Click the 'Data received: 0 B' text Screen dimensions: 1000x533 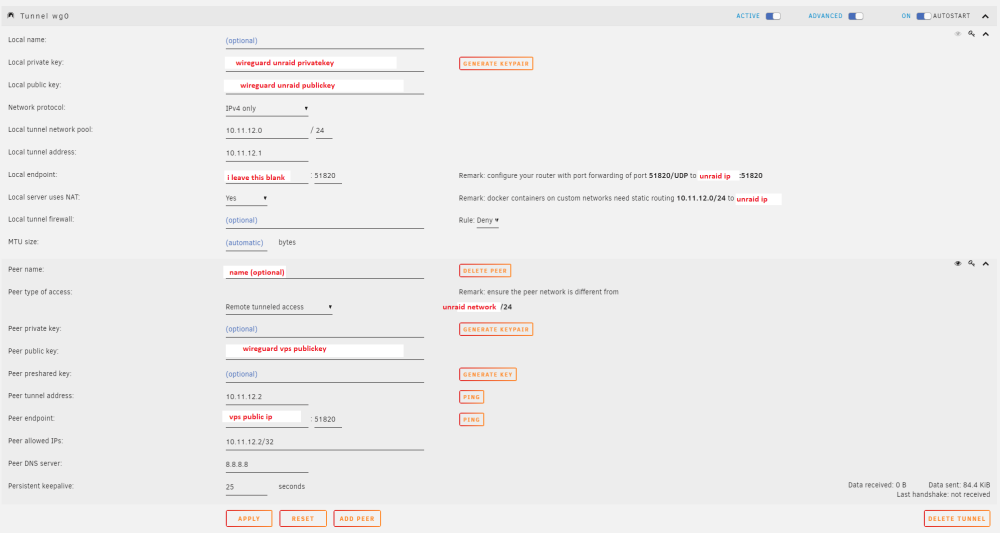(877, 485)
